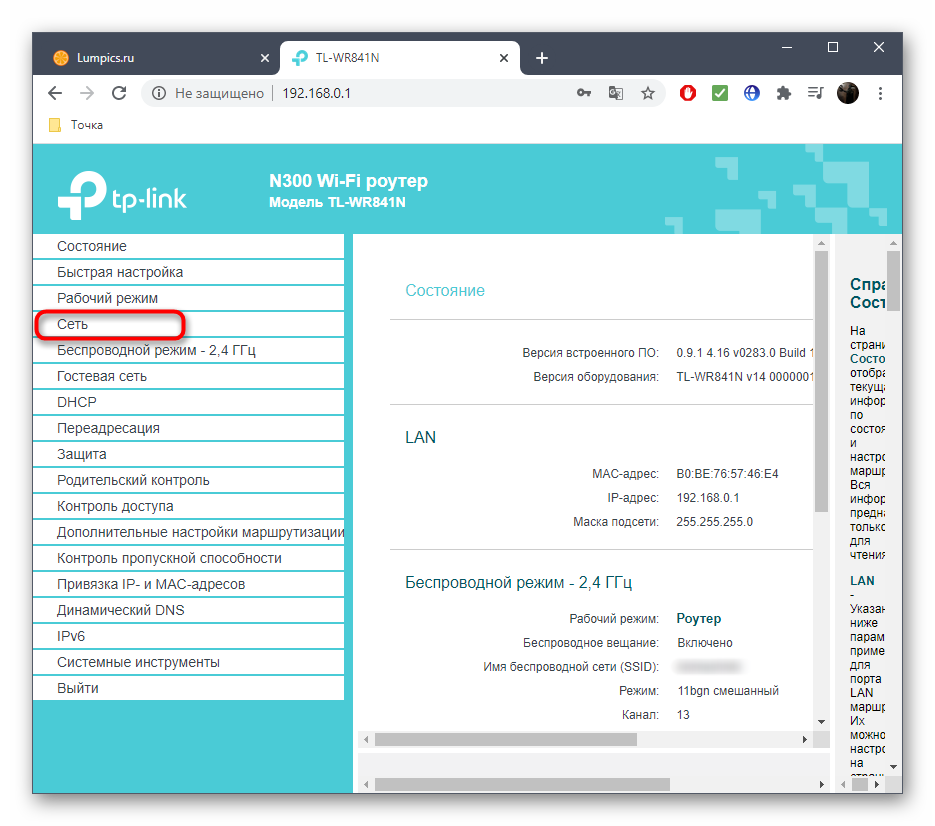Open Контроль доступа
Image resolution: width=935 pixels, height=826 pixels.
point(188,506)
